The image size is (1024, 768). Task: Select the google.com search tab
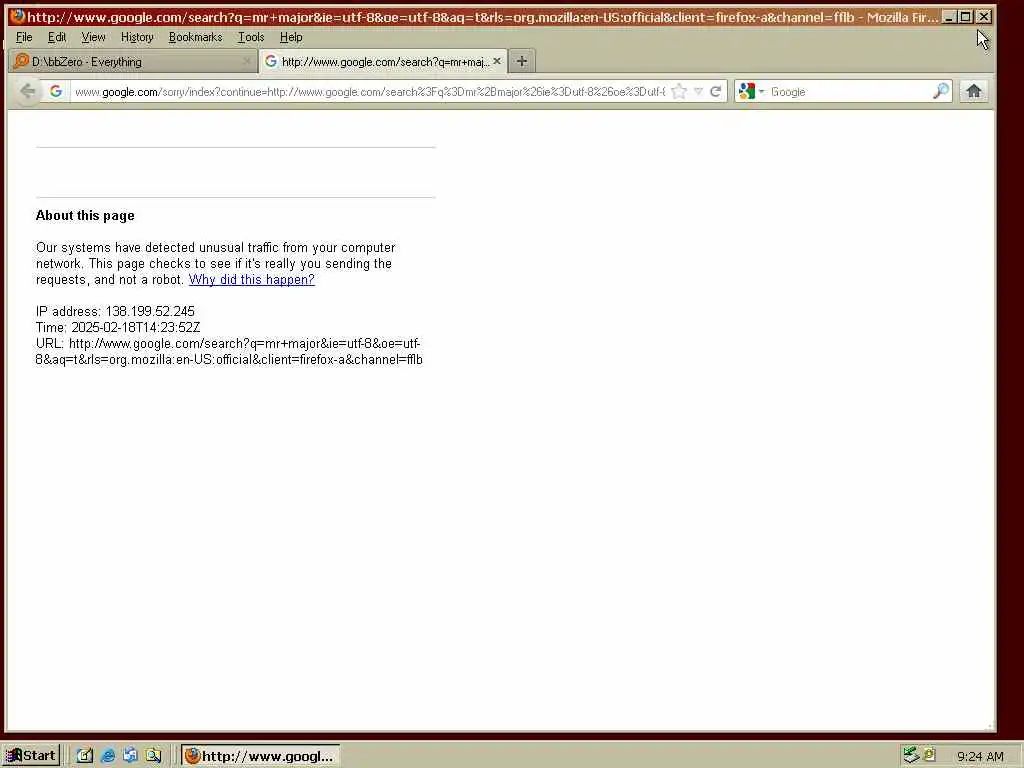(381, 61)
